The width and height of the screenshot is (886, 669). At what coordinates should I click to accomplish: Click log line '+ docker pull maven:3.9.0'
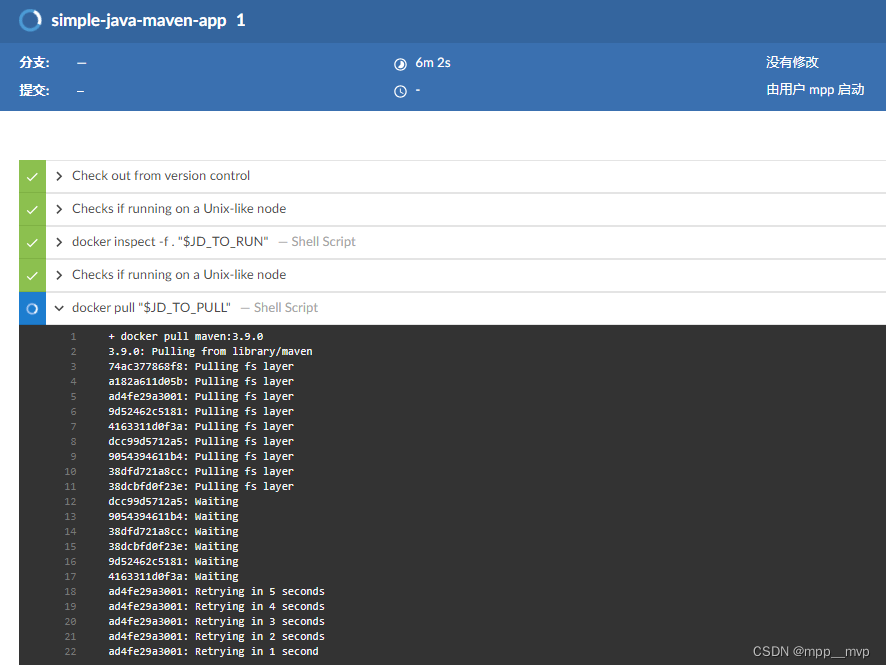click(186, 336)
